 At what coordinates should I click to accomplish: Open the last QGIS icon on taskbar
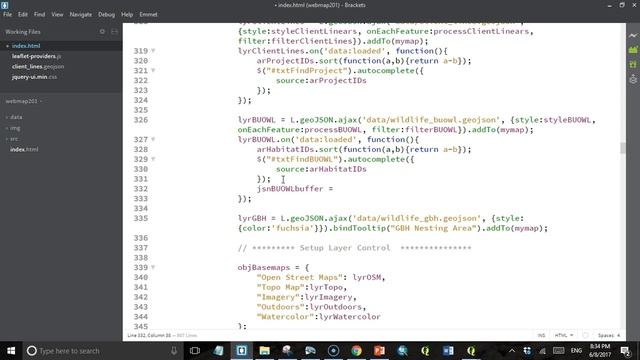pyautogui.click(x=471, y=351)
